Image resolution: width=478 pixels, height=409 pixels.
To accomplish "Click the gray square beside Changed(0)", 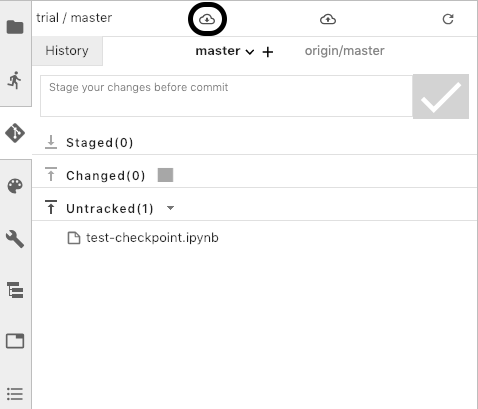I will coord(165,175).
